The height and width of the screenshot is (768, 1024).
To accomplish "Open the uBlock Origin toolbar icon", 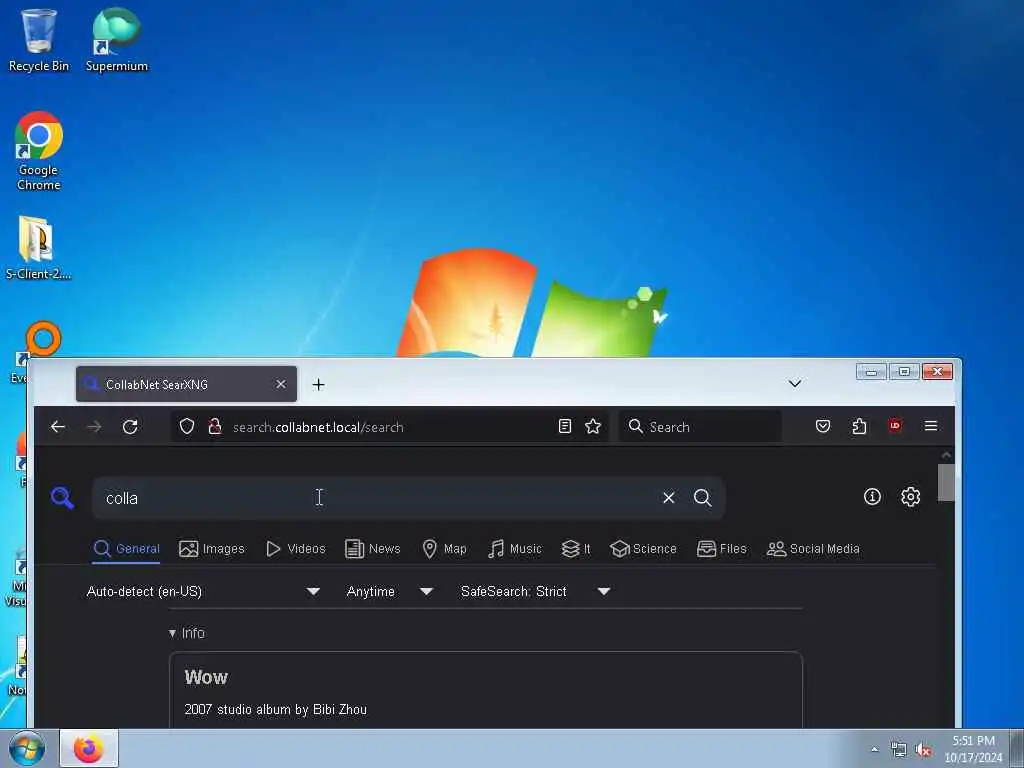I will pos(895,426).
